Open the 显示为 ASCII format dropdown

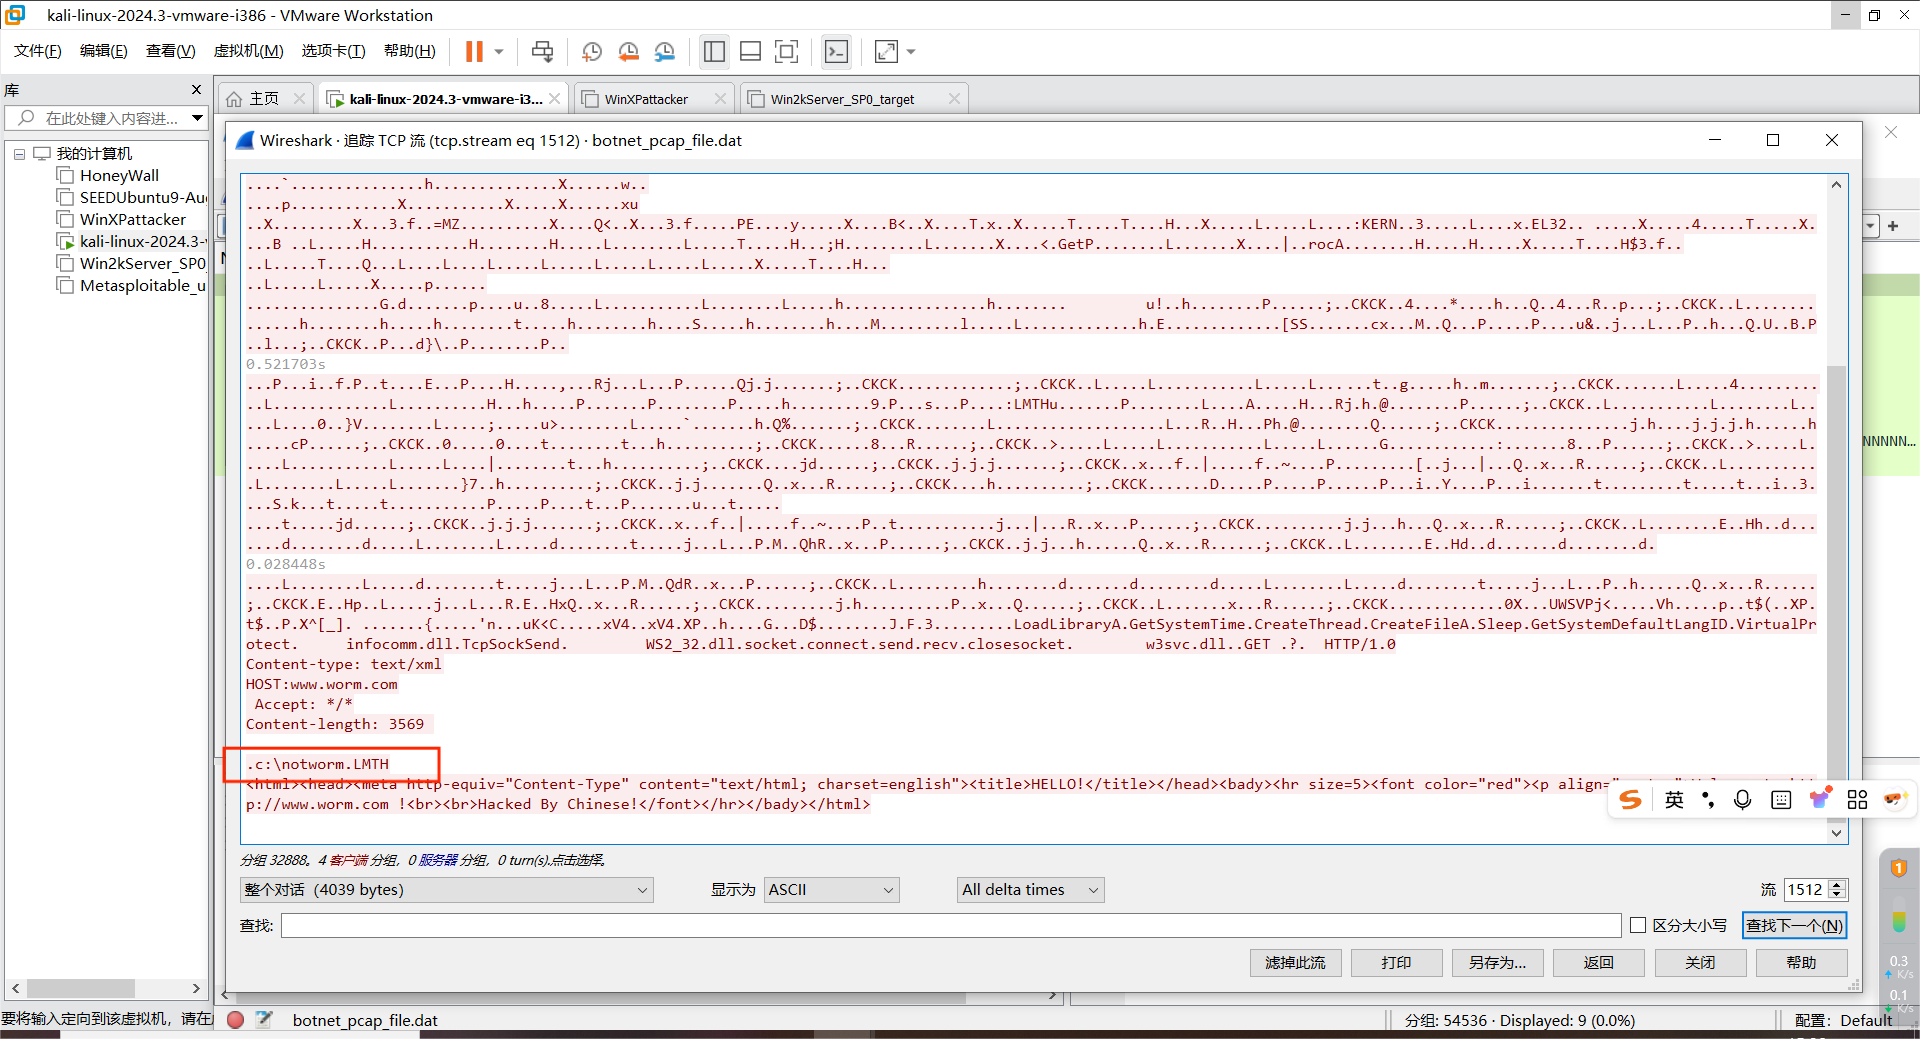[832, 890]
